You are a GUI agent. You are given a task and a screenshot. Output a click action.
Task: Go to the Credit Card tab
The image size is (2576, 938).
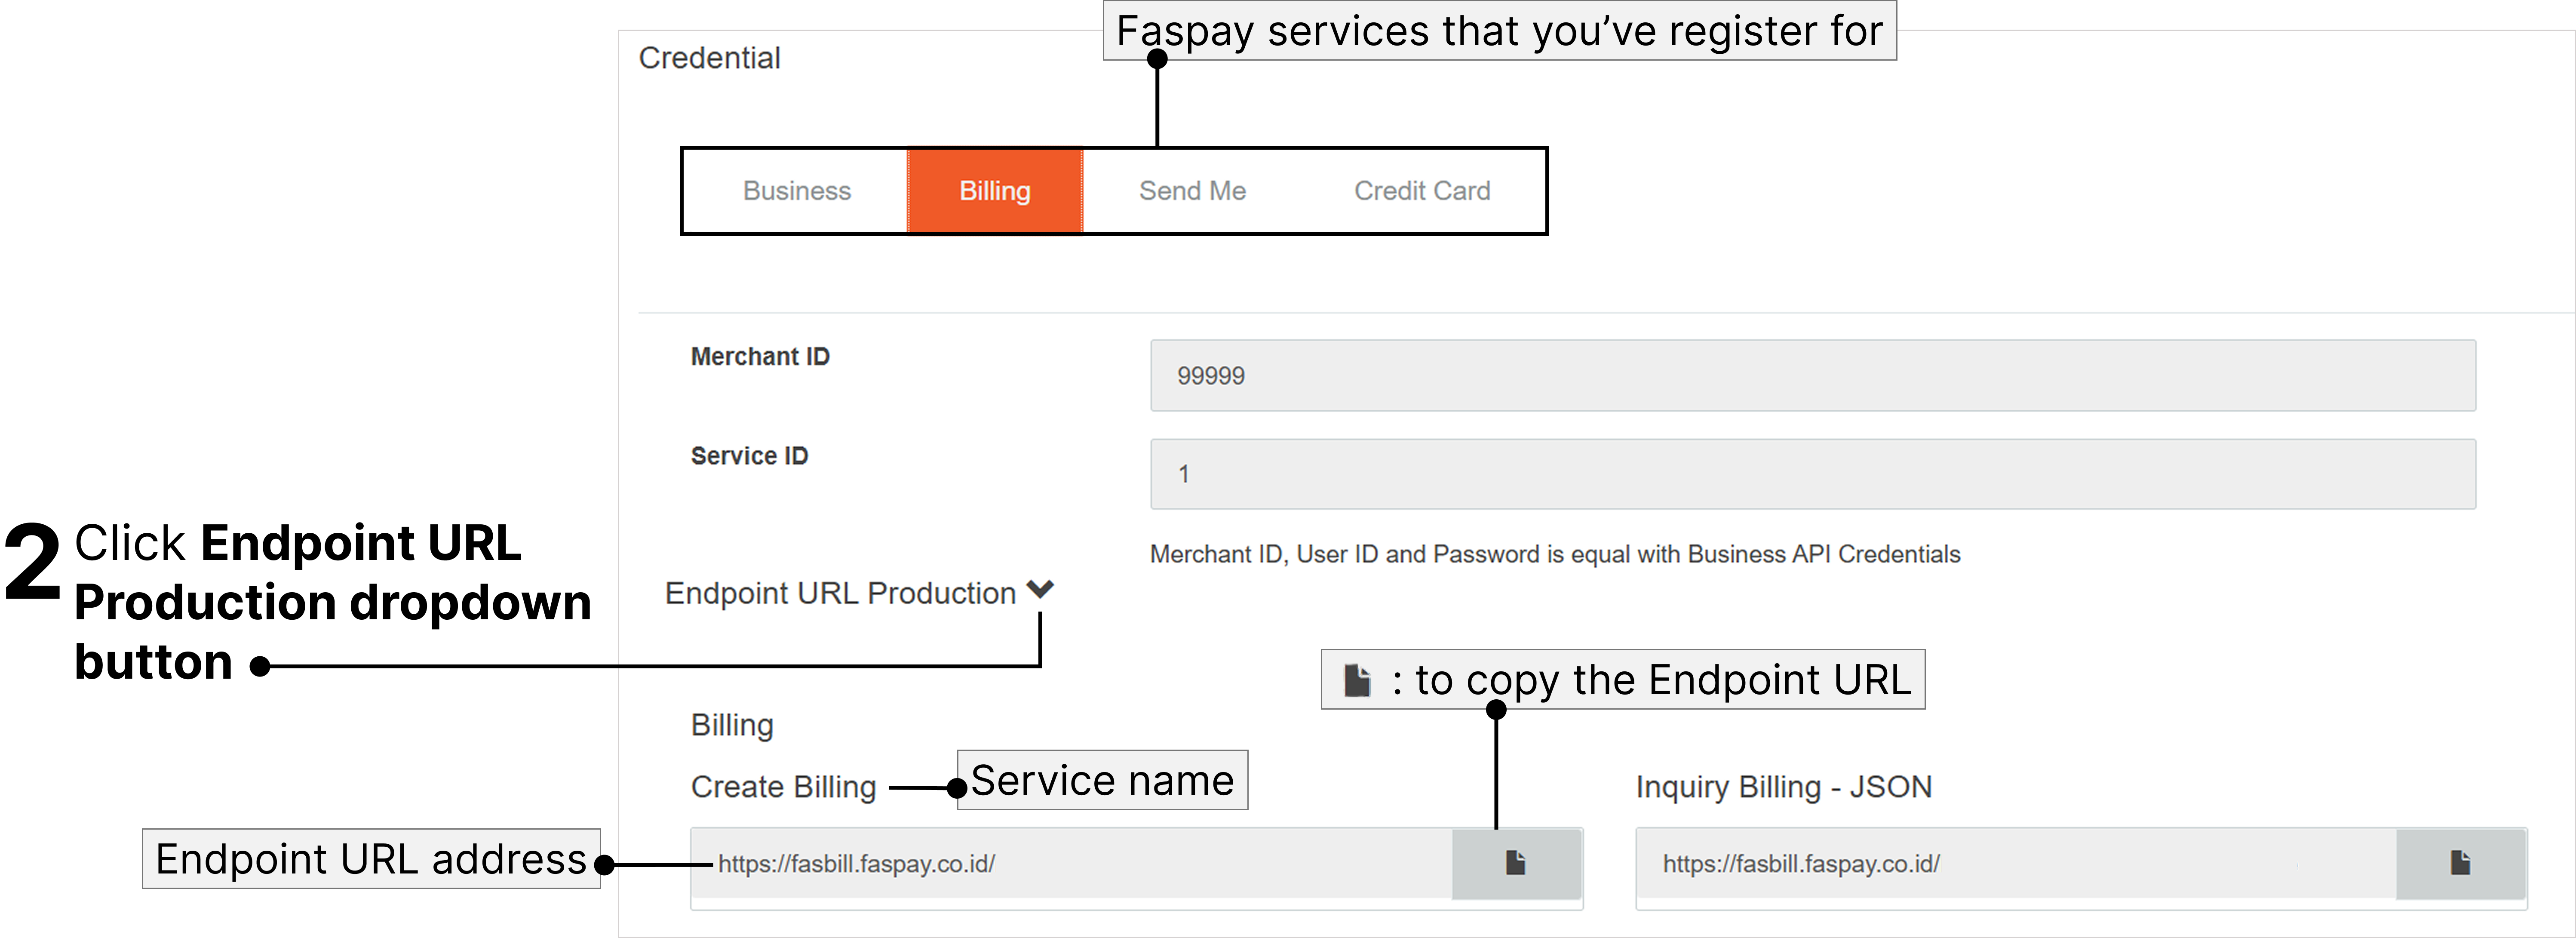pos(1421,191)
